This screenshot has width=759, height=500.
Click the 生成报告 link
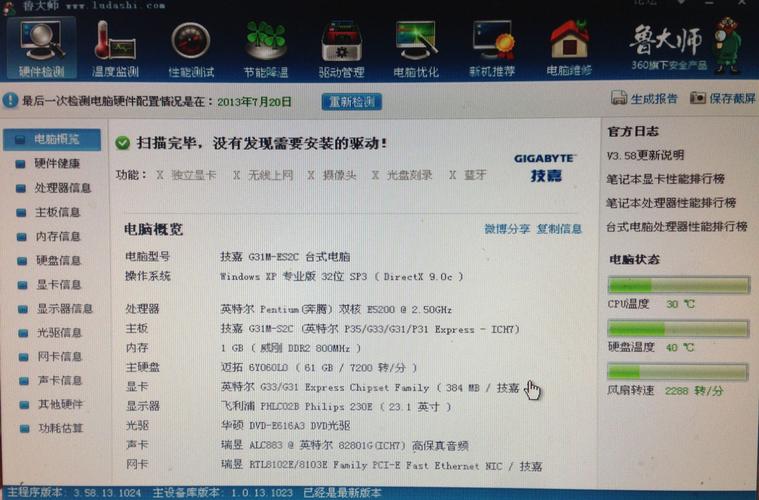tap(653, 99)
